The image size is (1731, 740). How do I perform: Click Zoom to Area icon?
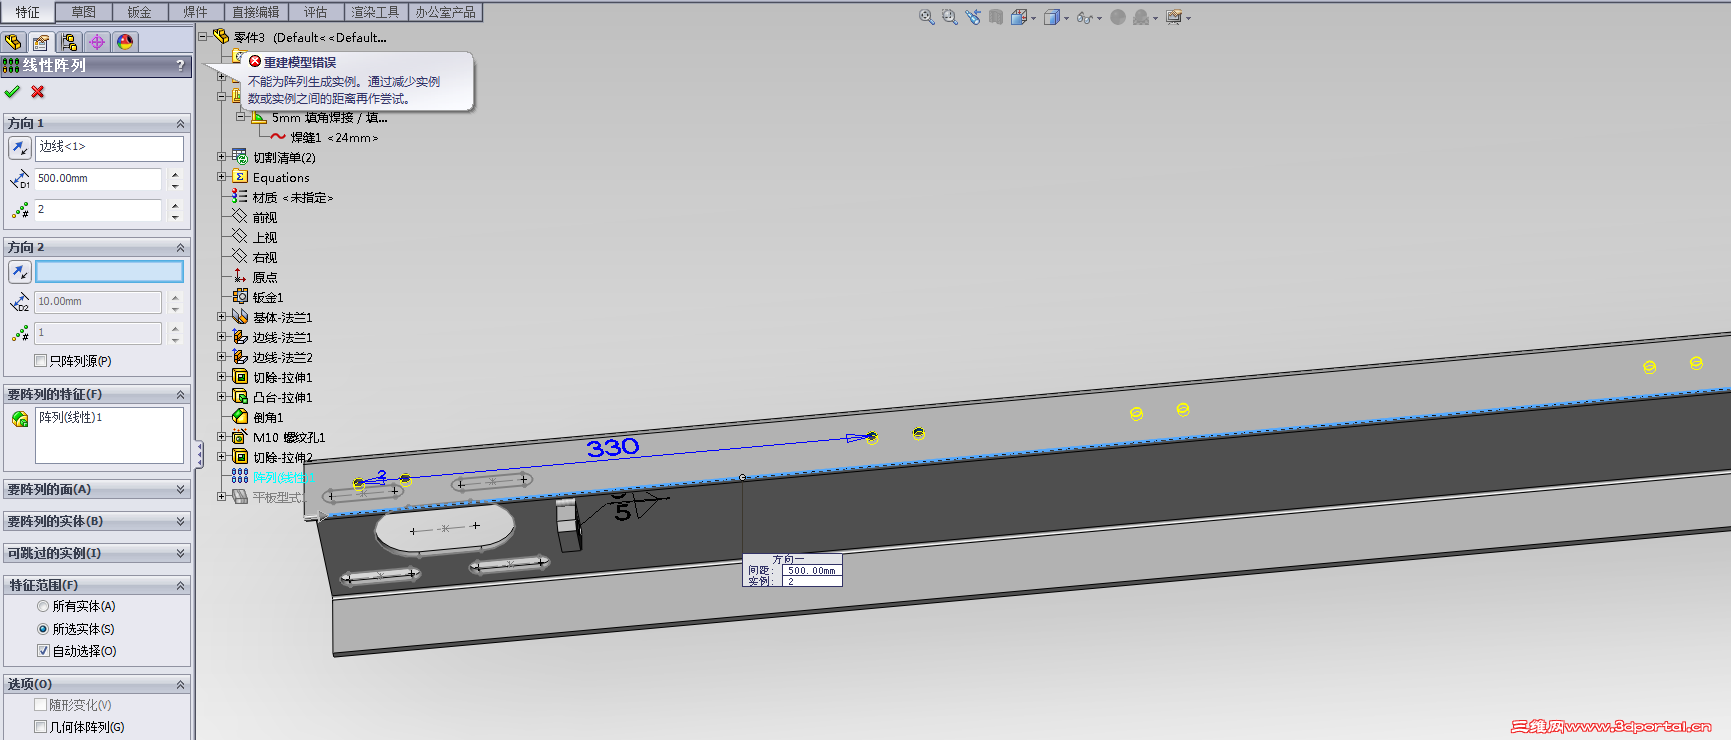(x=950, y=17)
